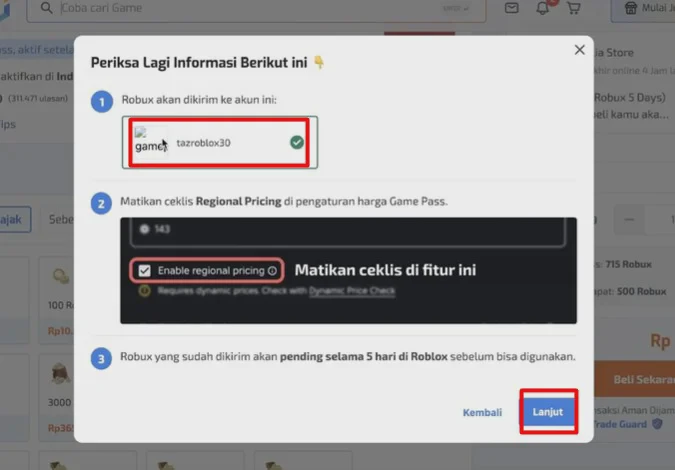Click the '500 Robux' text
The height and width of the screenshot is (470, 675).
point(641,291)
